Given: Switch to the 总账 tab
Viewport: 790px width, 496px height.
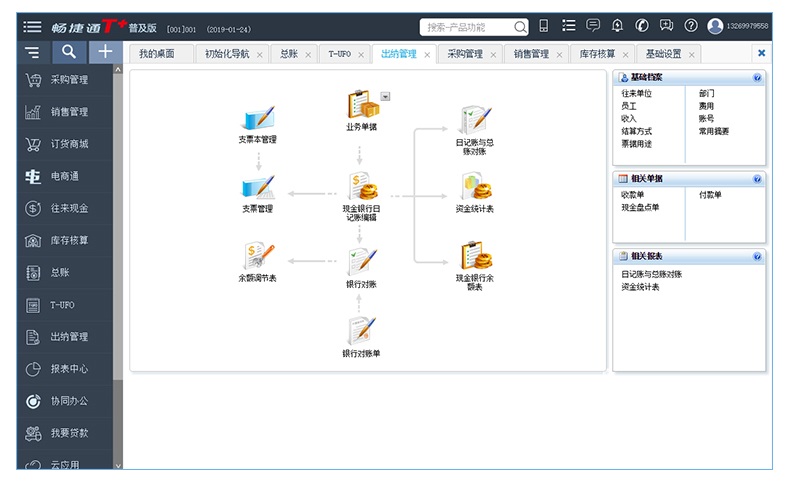Looking at the screenshot, I should coord(288,54).
